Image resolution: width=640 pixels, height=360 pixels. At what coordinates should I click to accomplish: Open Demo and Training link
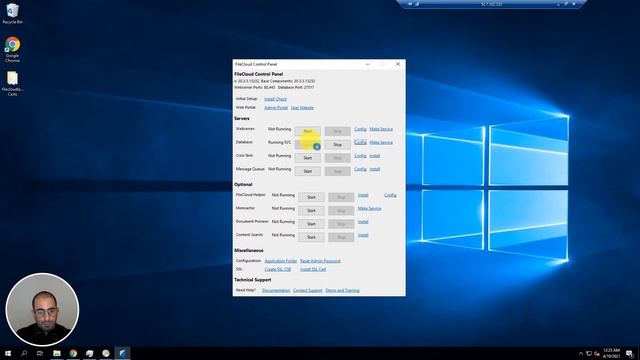pyautogui.click(x=342, y=291)
